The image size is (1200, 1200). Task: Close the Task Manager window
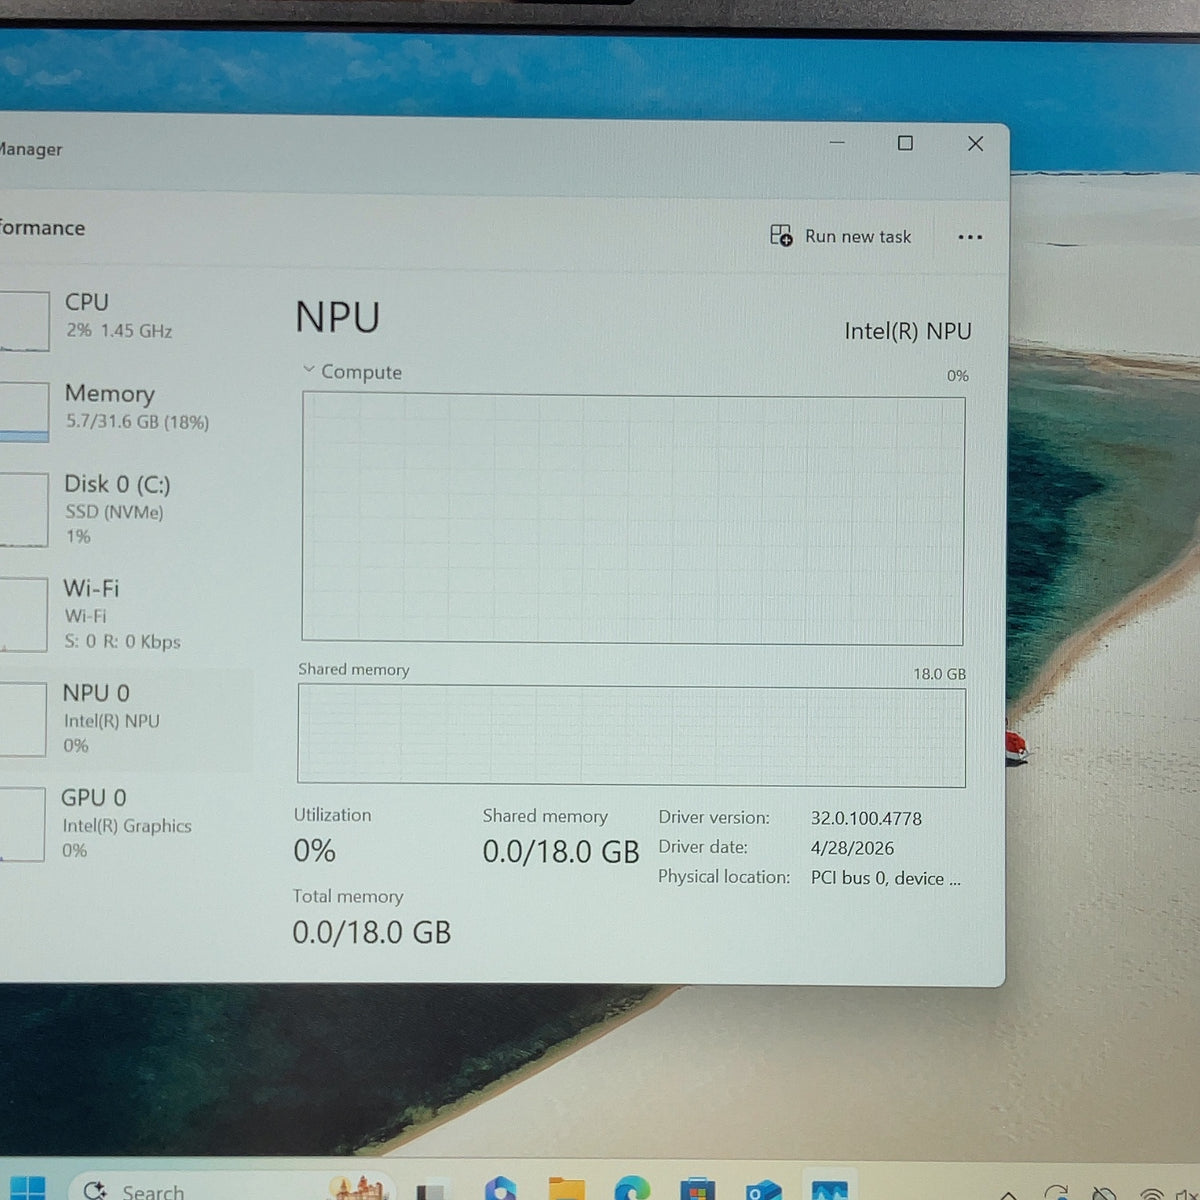point(976,144)
